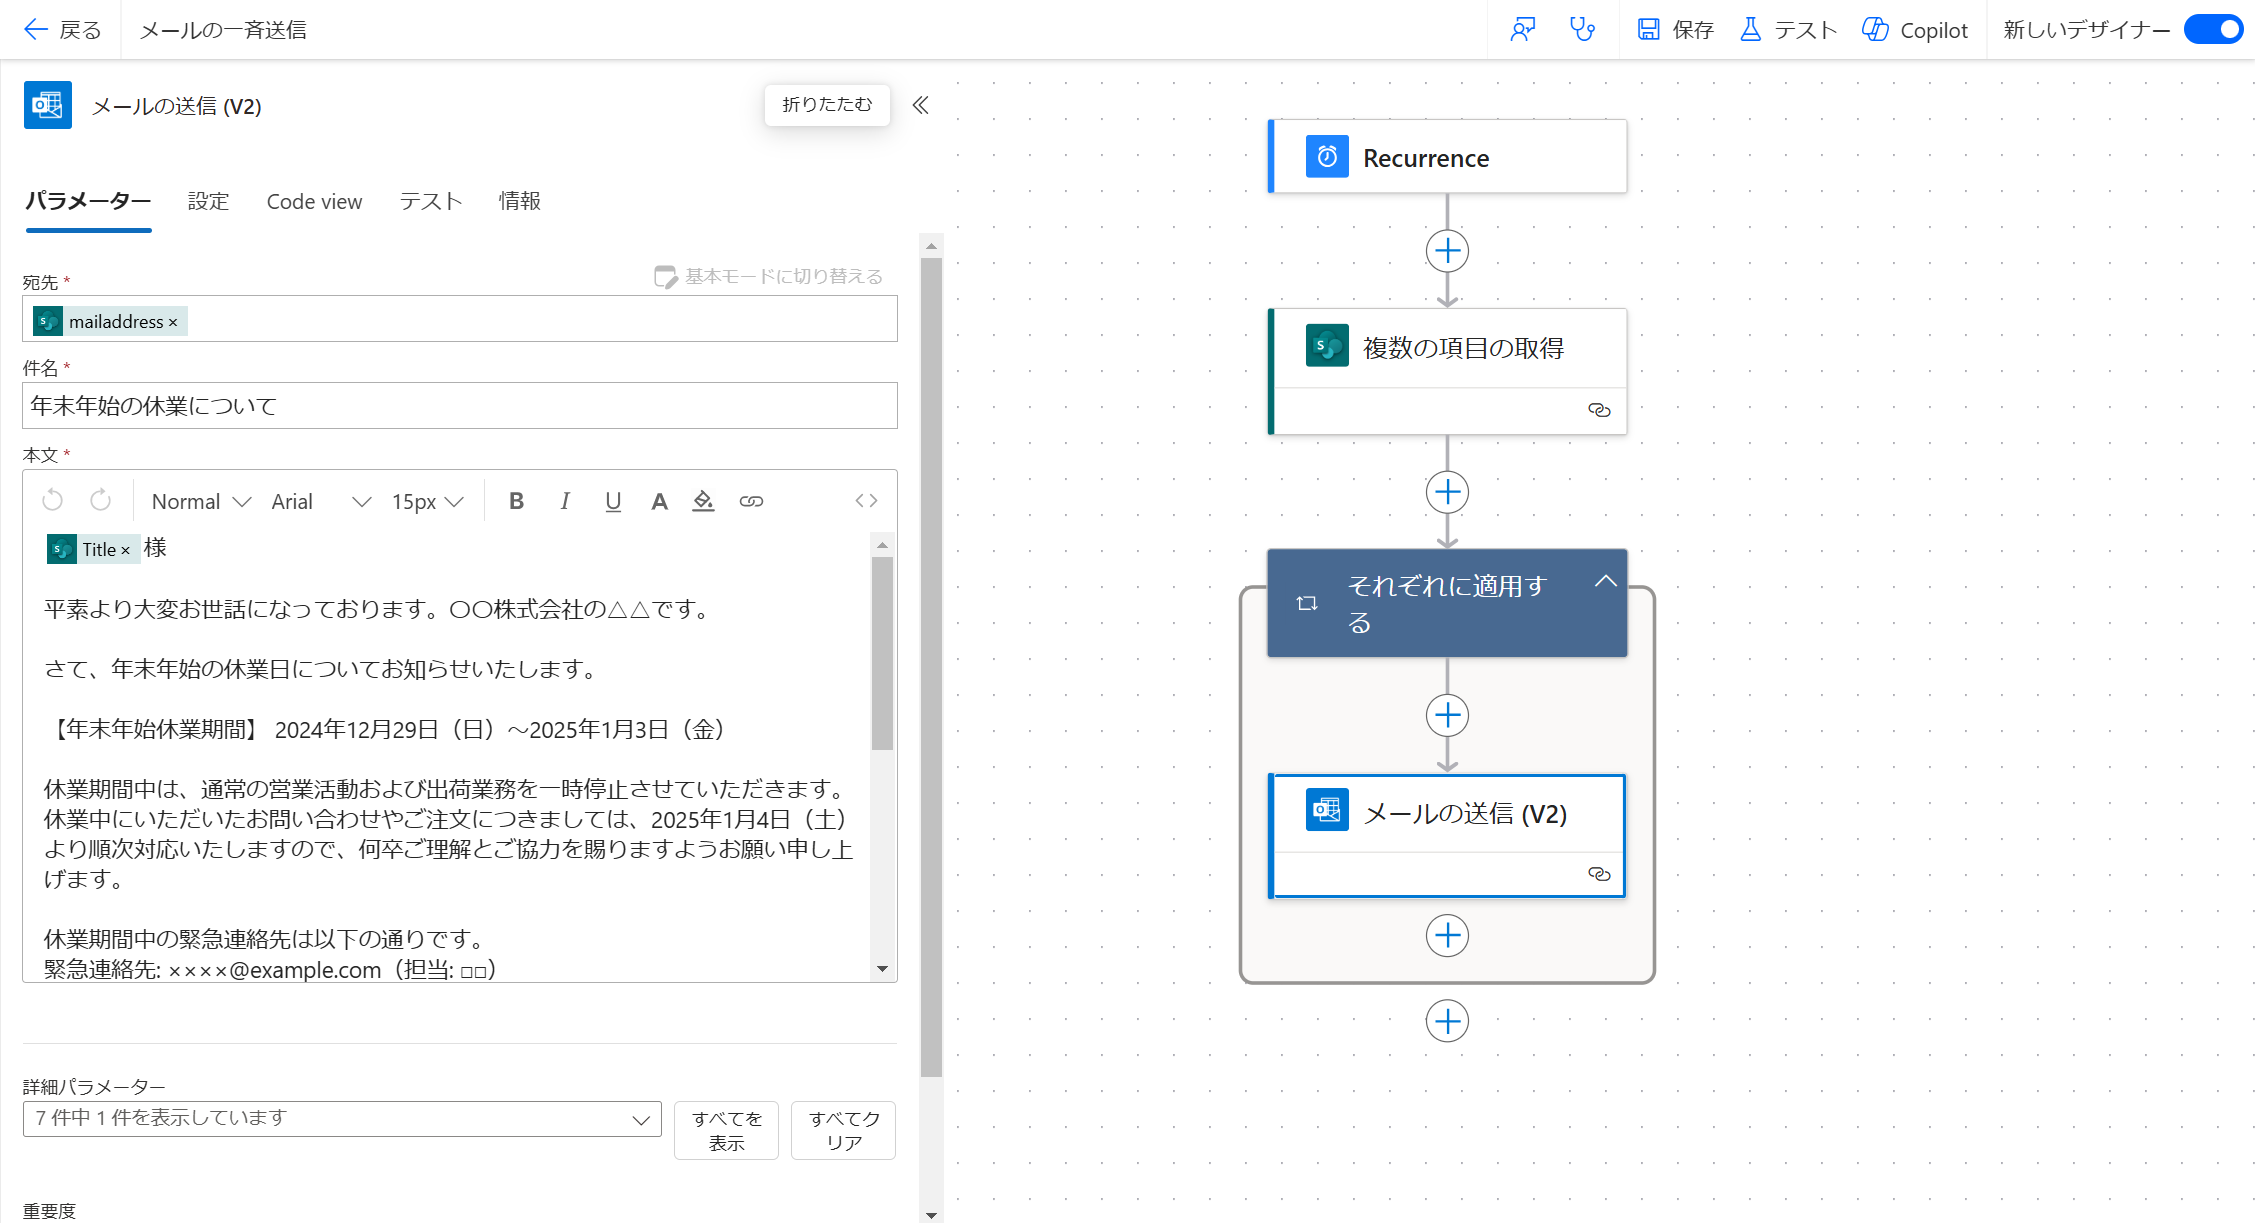Image resolution: width=2255 pixels, height=1223 pixels.
Task: Save the flow with the 保存 button
Action: pyautogui.click(x=1675, y=30)
